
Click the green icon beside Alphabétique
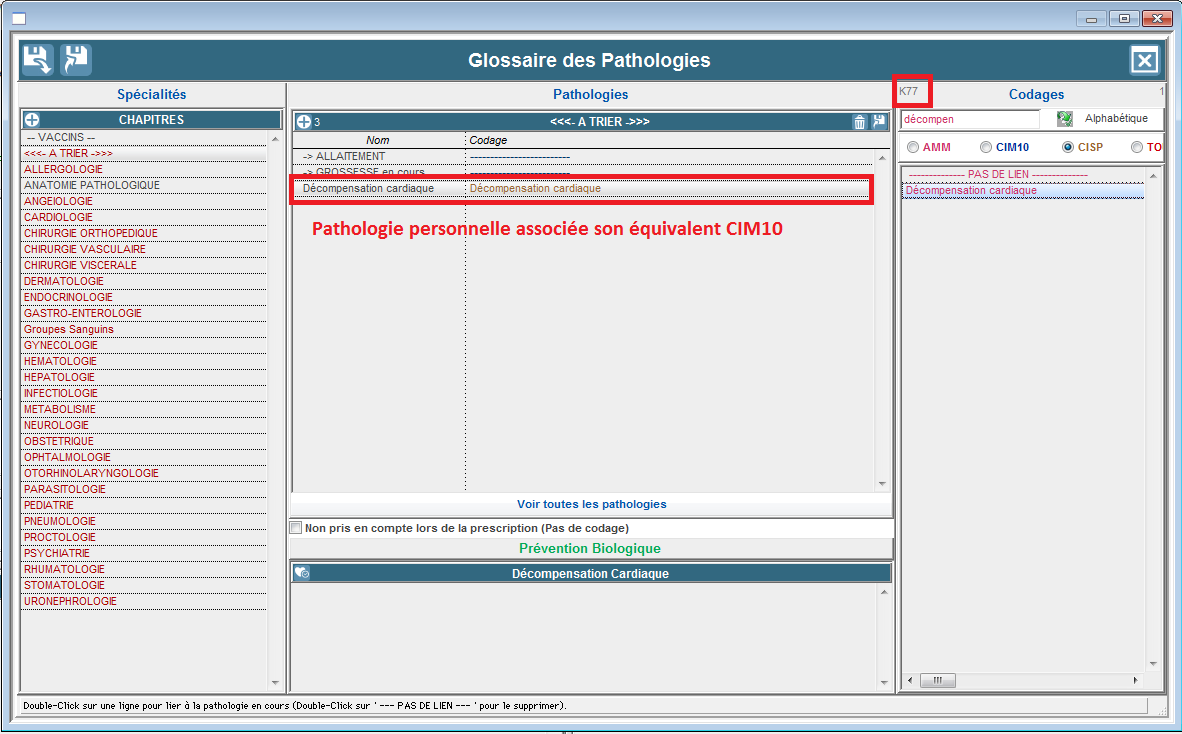[1065, 119]
